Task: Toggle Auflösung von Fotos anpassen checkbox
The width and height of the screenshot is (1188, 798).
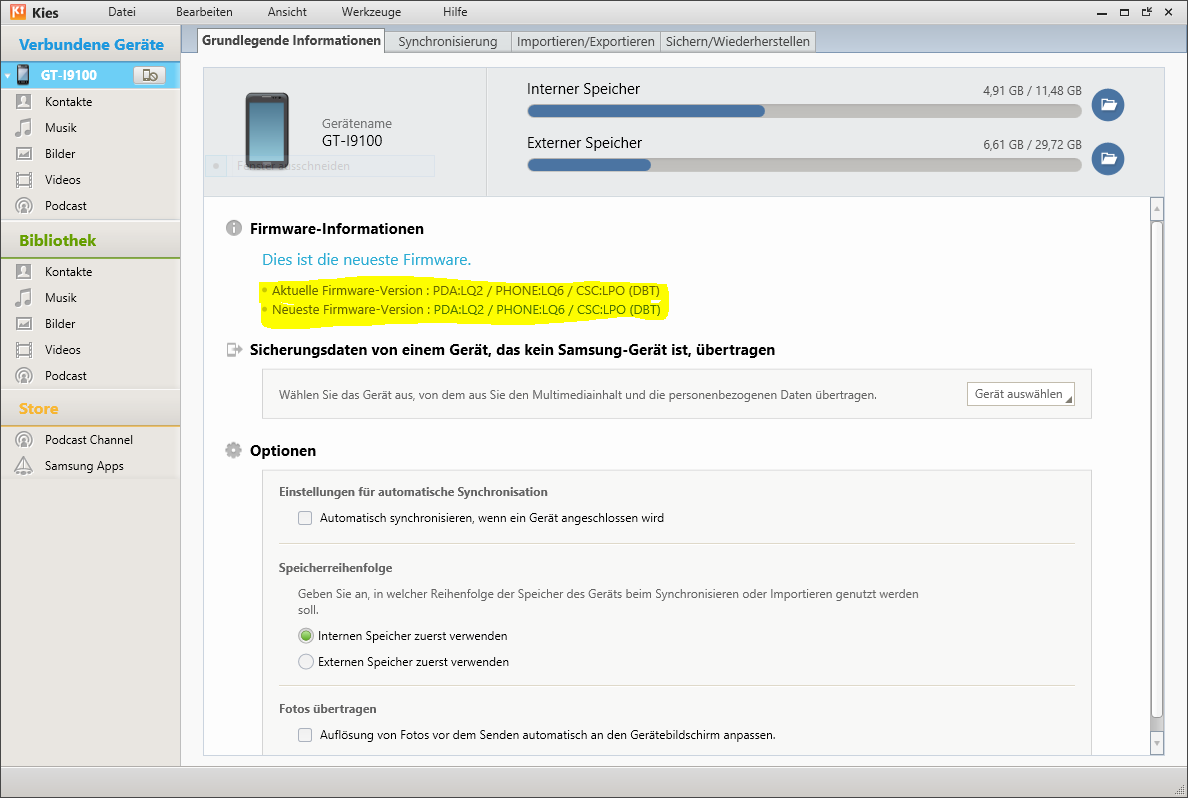Action: pos(305,734)
